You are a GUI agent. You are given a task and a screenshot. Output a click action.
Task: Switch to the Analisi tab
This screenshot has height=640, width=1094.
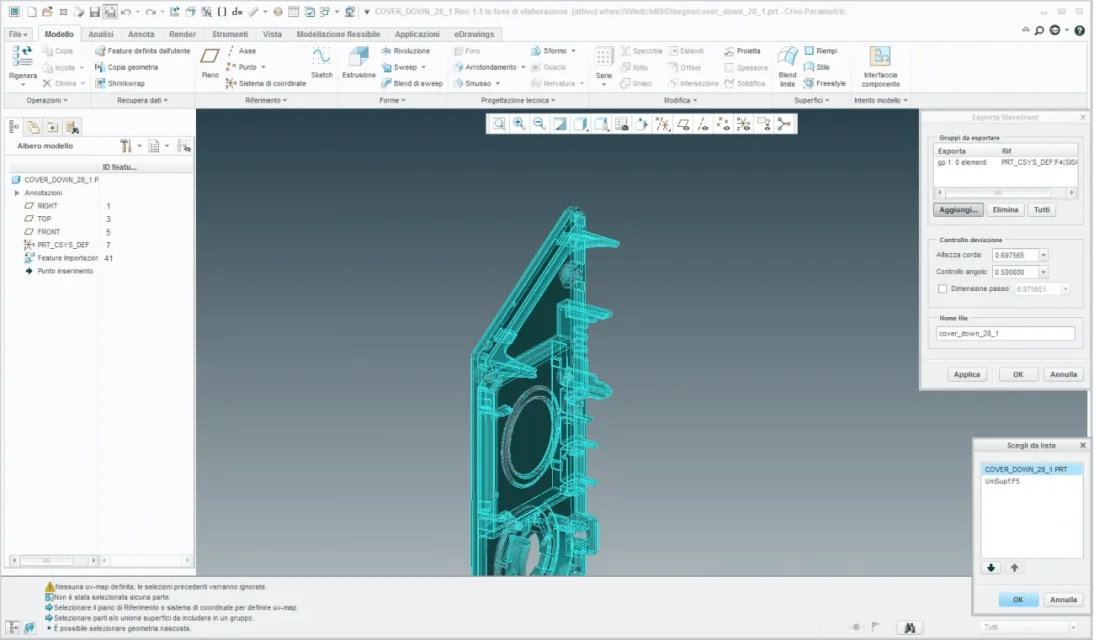[100, 34]
